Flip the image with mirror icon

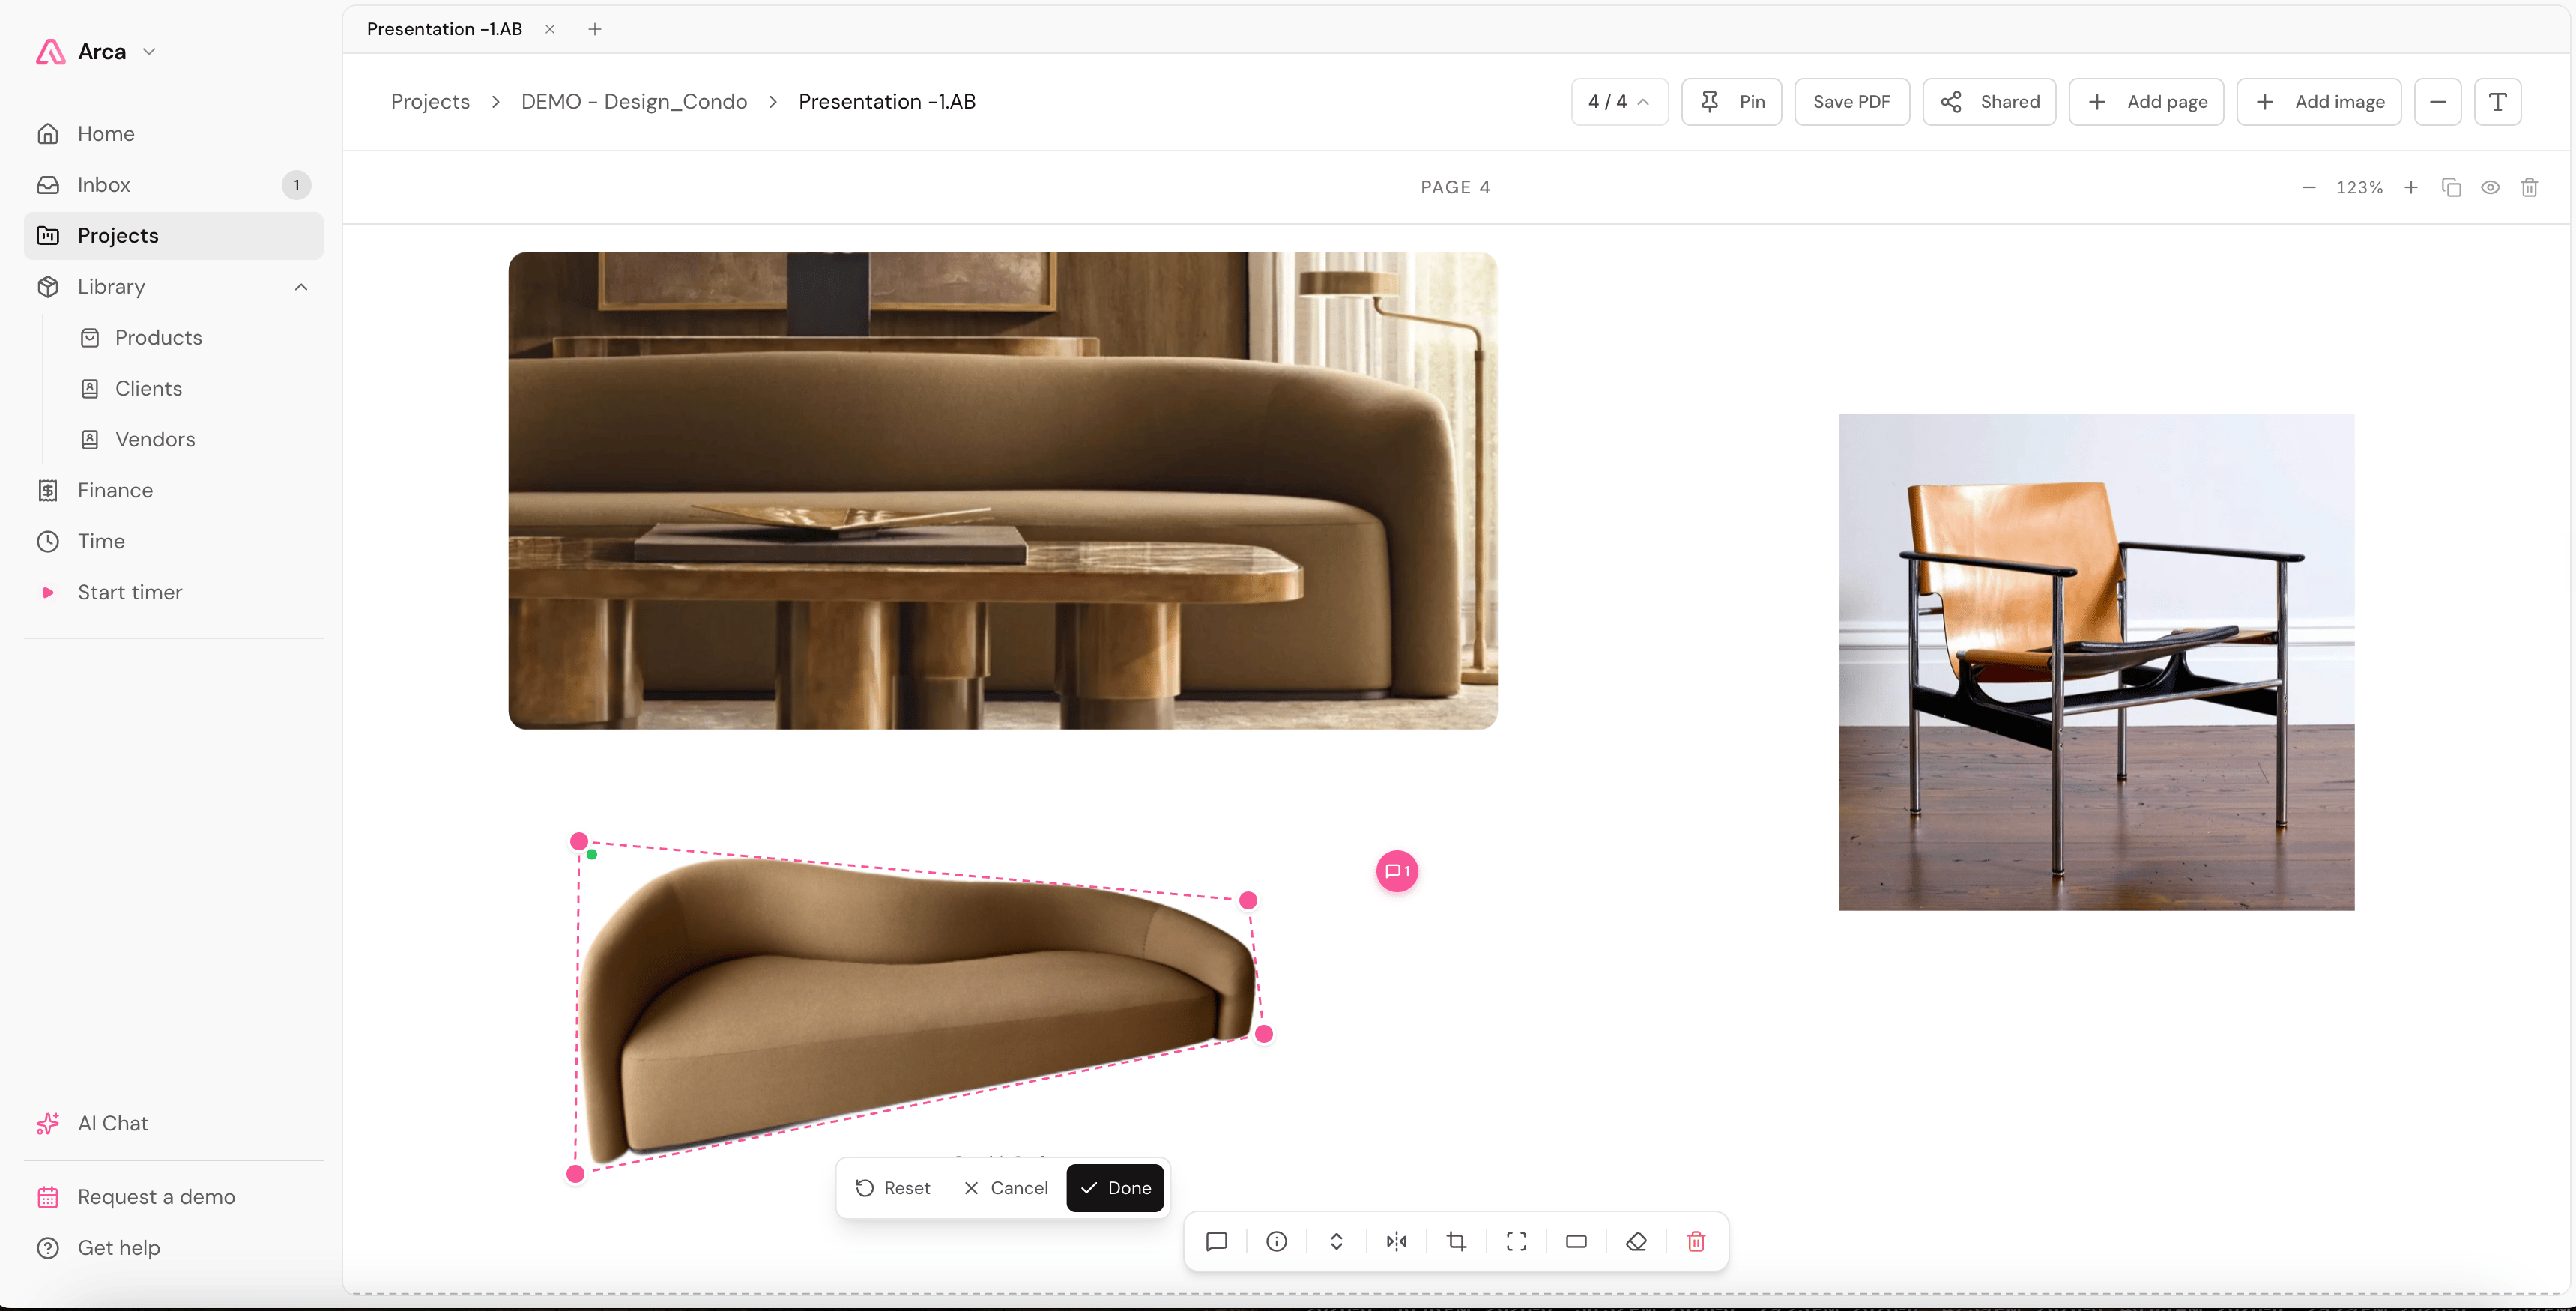pyautogui.click(x=1396, y=1241)
